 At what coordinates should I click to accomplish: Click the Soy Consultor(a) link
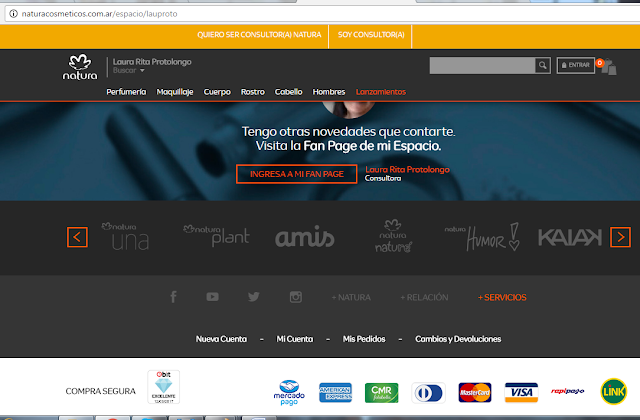tap(371, 35)
